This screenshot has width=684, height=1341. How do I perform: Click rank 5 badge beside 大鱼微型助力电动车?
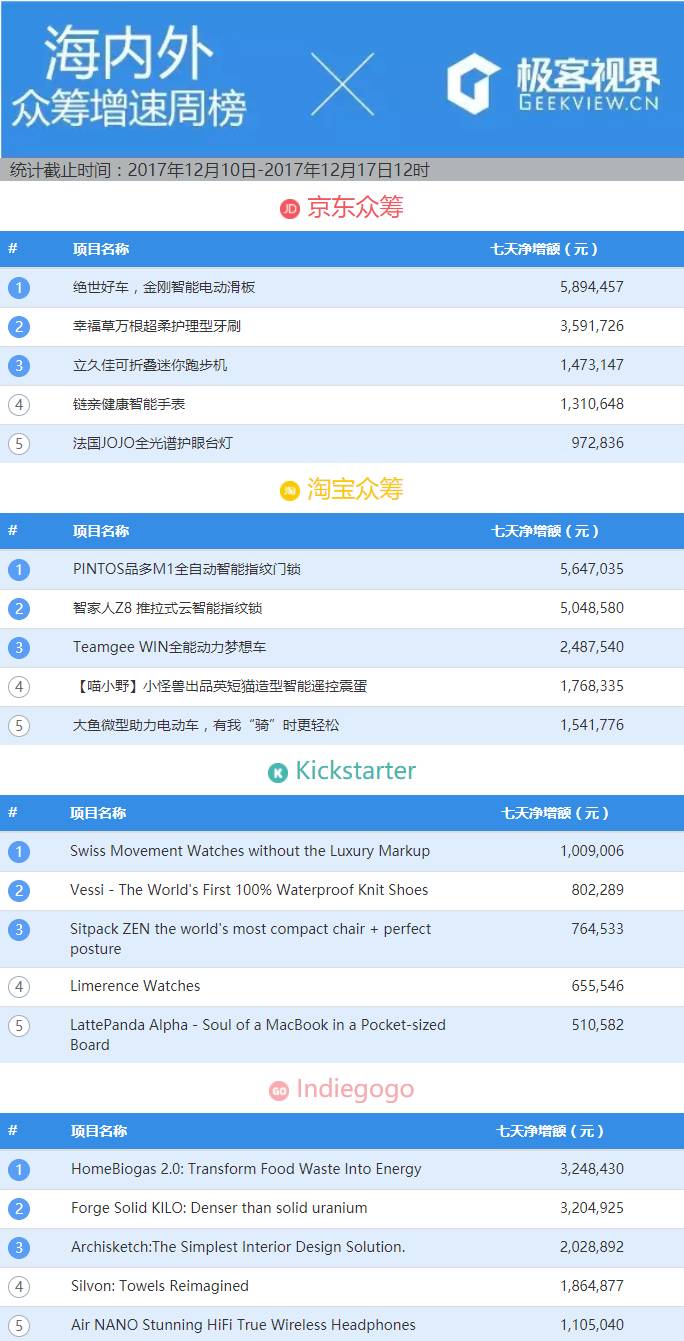tap(19, 726)
